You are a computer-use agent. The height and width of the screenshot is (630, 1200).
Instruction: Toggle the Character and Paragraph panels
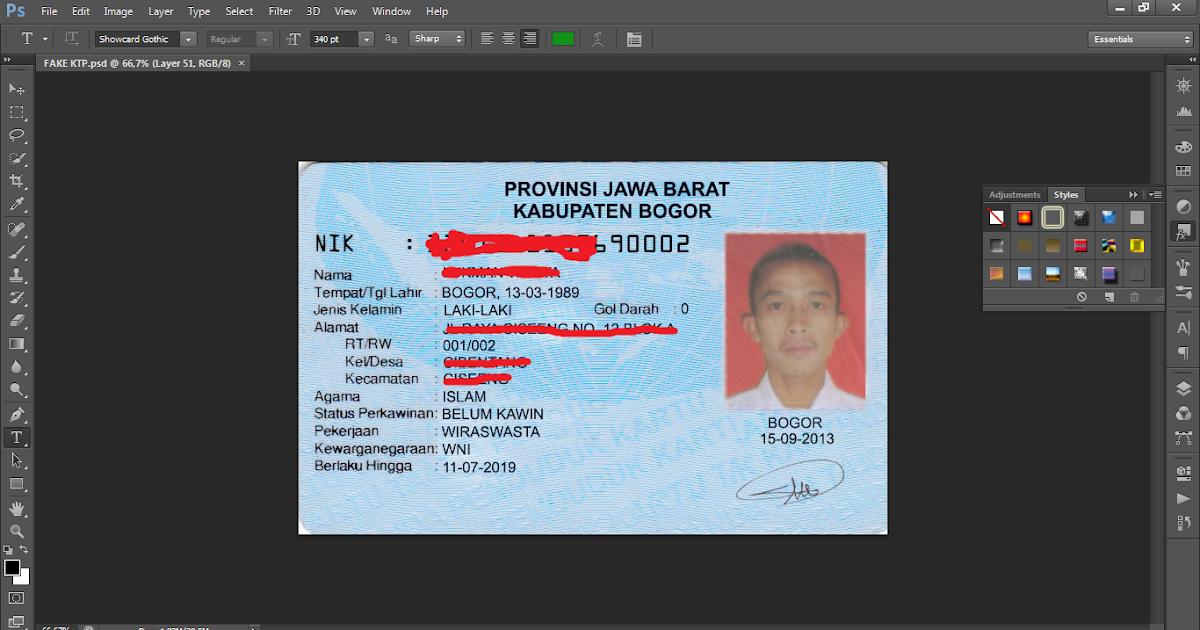click(x=634, y=39)
